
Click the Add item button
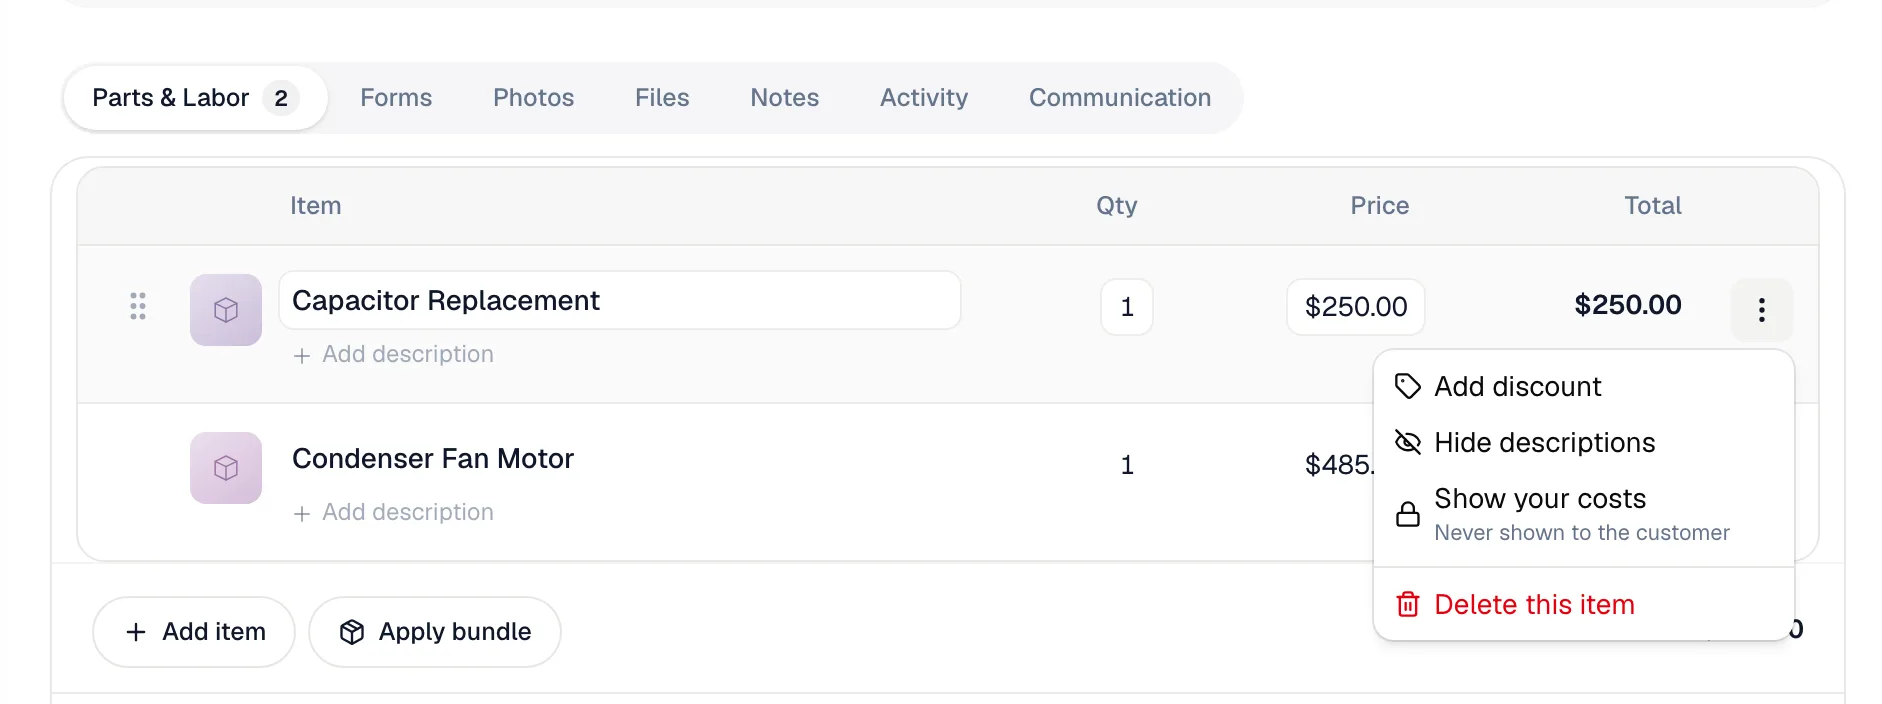pos(194,632)
